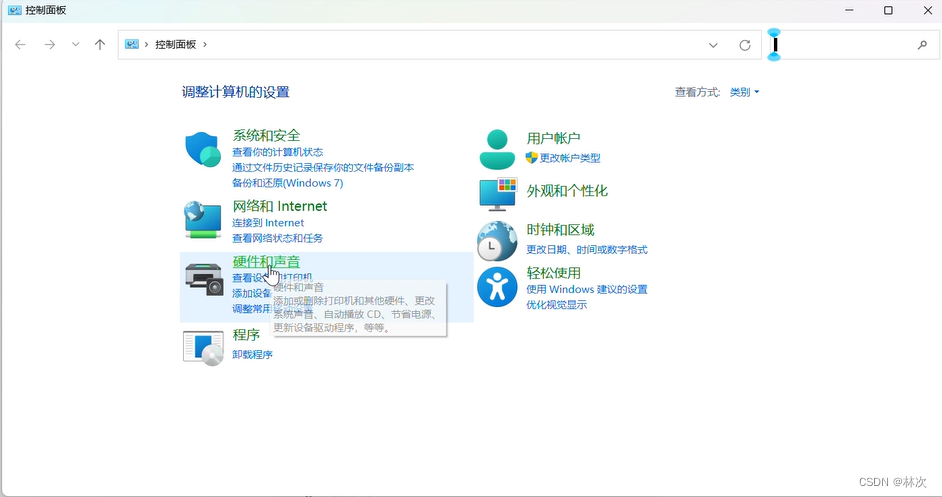Open the System and Security shield icon
Screen dimensions: 942x497
pyautogui.click(x=203, y=150)
